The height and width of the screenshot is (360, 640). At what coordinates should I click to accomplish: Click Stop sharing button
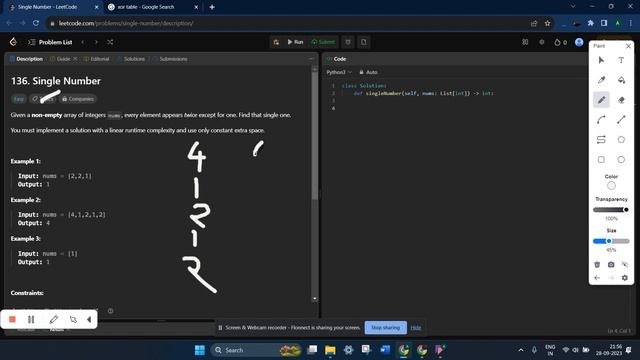click(385, 328)
